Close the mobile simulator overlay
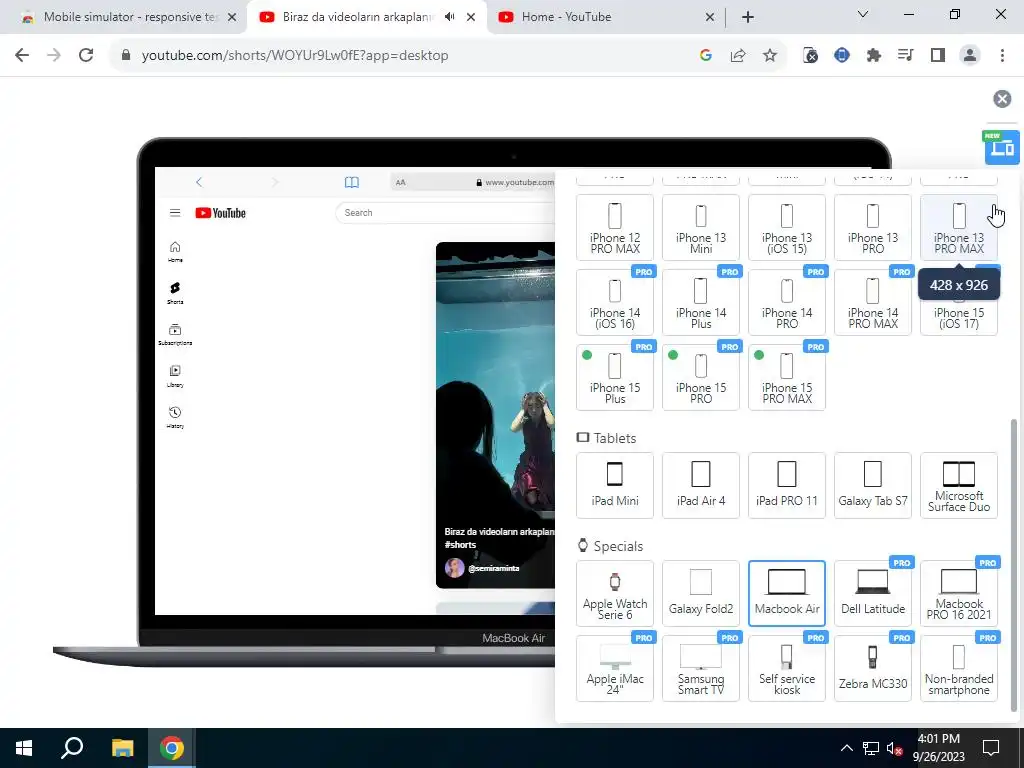The height and width of the screenshot is (768, 1024). coord(1002,99)
